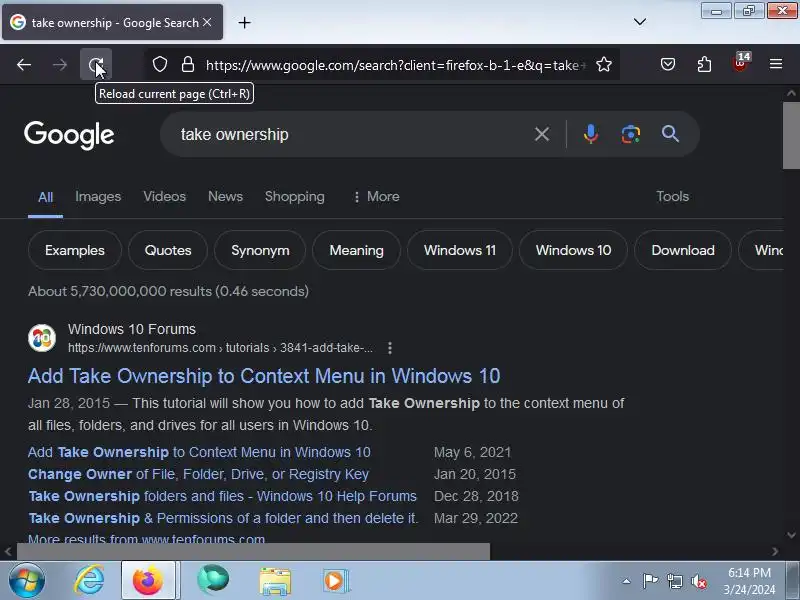
Task: Open the clock showing 6:14 PM
Action: tap(749, 581)
